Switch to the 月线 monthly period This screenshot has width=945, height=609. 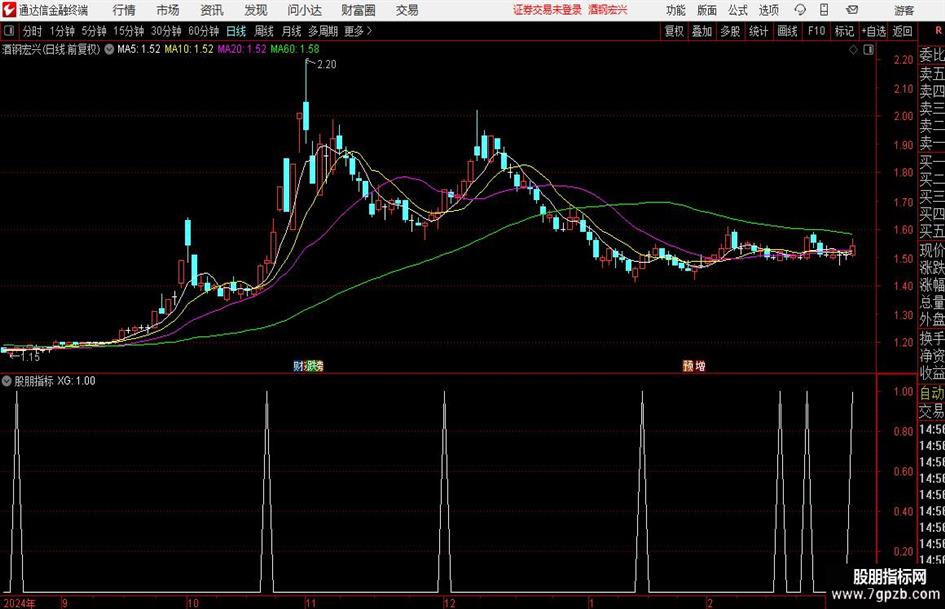tap(292, 31)
